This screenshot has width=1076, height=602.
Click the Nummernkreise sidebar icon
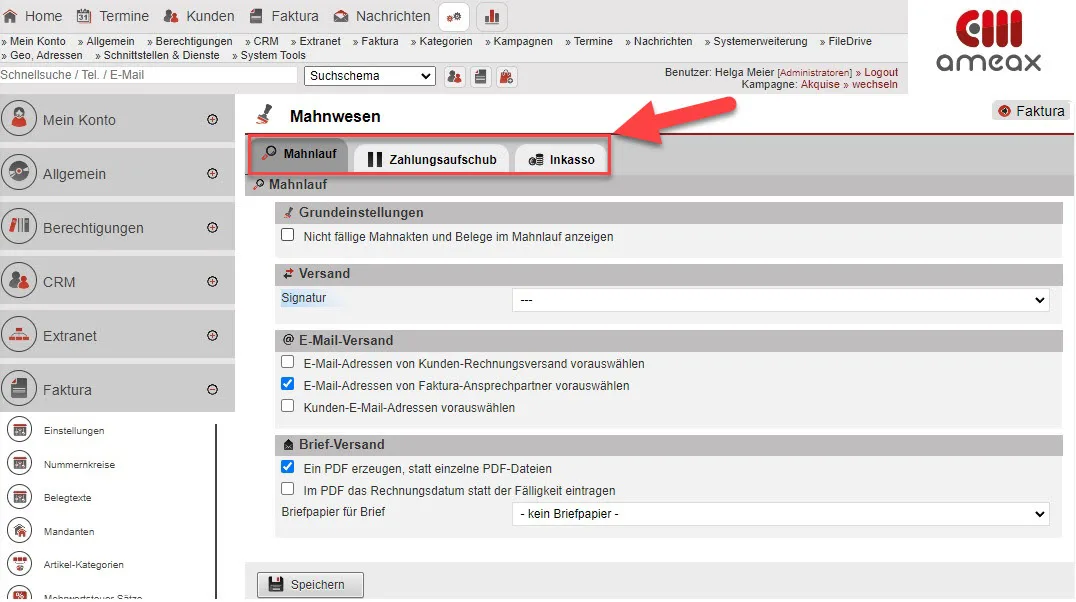point(20,464)
